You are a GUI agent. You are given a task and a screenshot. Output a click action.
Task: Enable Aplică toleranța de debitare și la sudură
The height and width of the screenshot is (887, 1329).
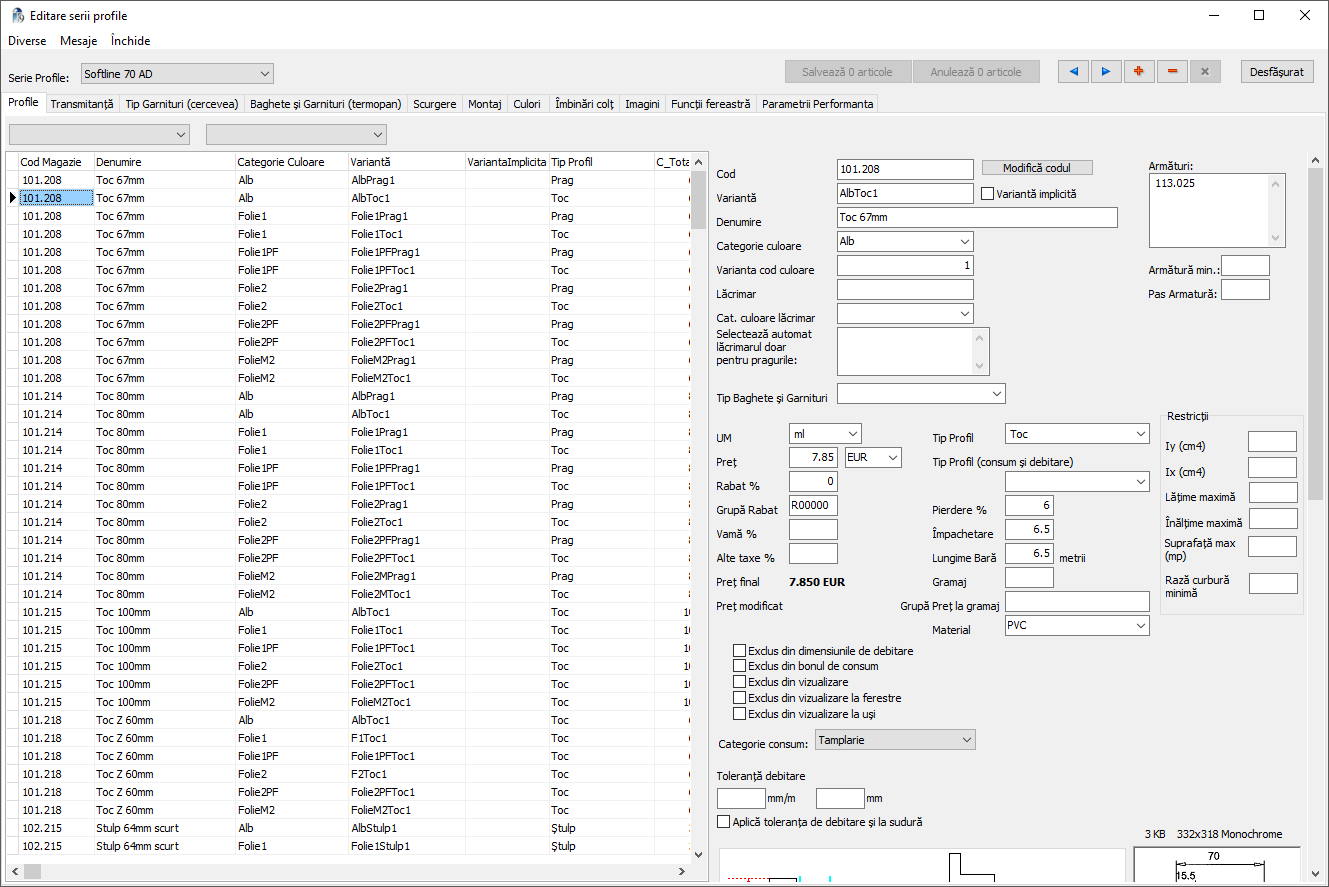pyautogui.click(x=724, y=822)
